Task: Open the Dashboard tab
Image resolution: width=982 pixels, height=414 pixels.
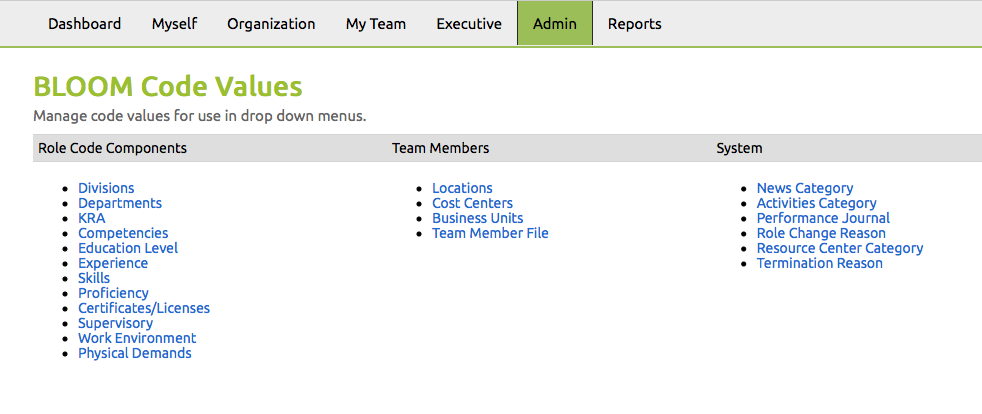Action: point(85,24)
